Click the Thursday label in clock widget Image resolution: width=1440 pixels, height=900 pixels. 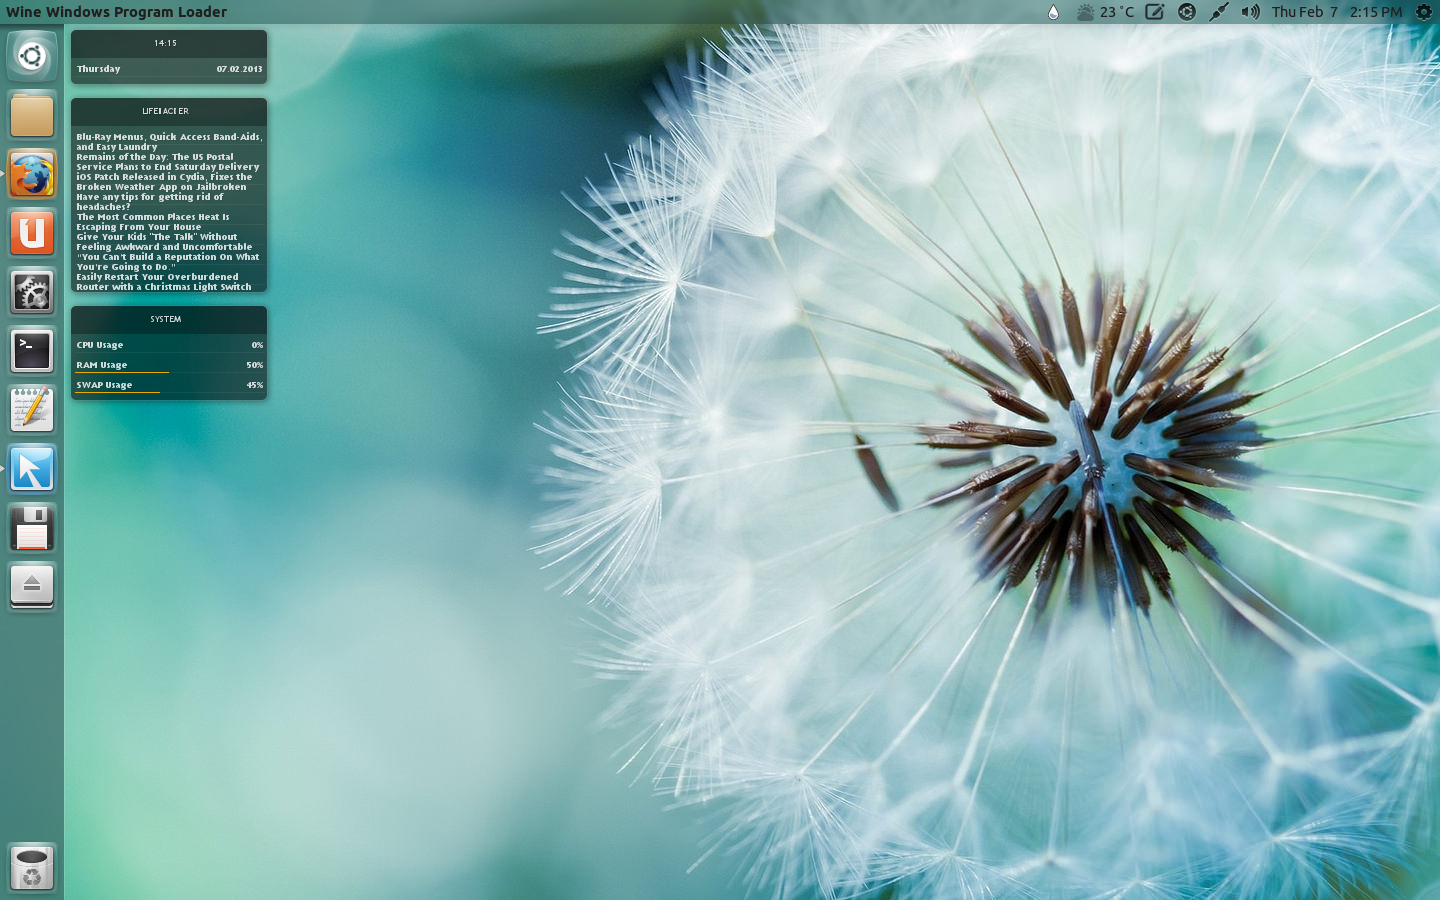tap(98, 69)
